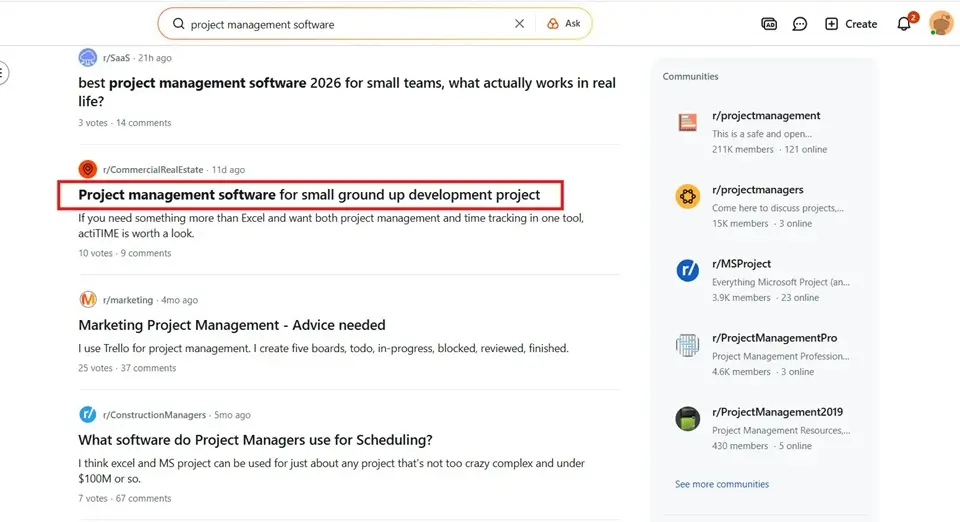Open r/projectmanagement community name

(x=766, y=116)
